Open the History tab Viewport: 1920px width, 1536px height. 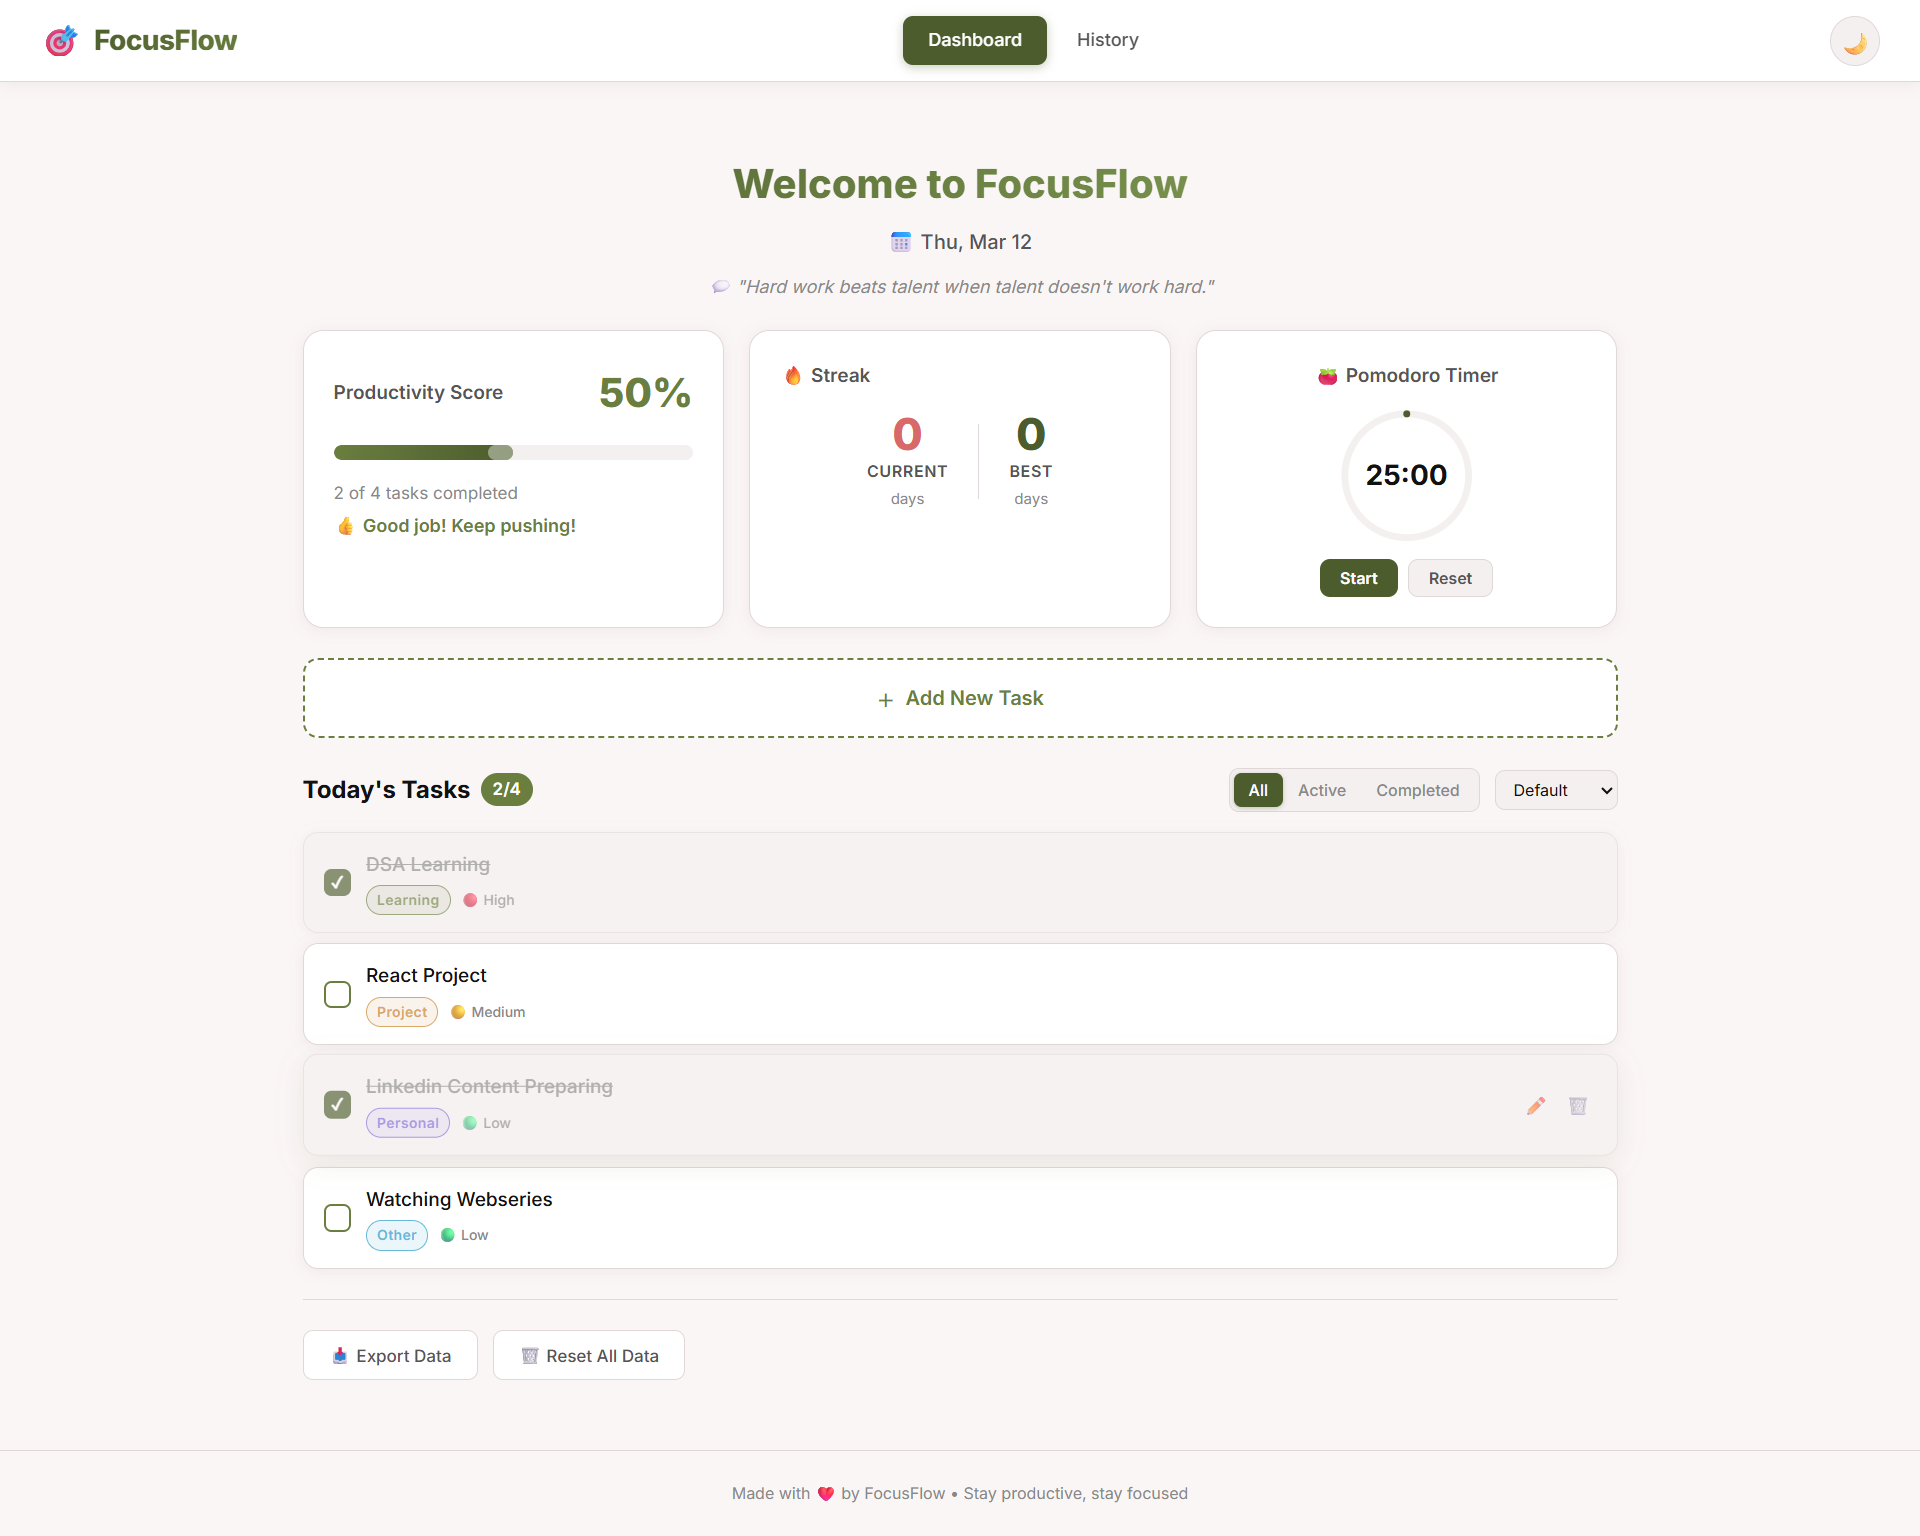[1107, 40]
